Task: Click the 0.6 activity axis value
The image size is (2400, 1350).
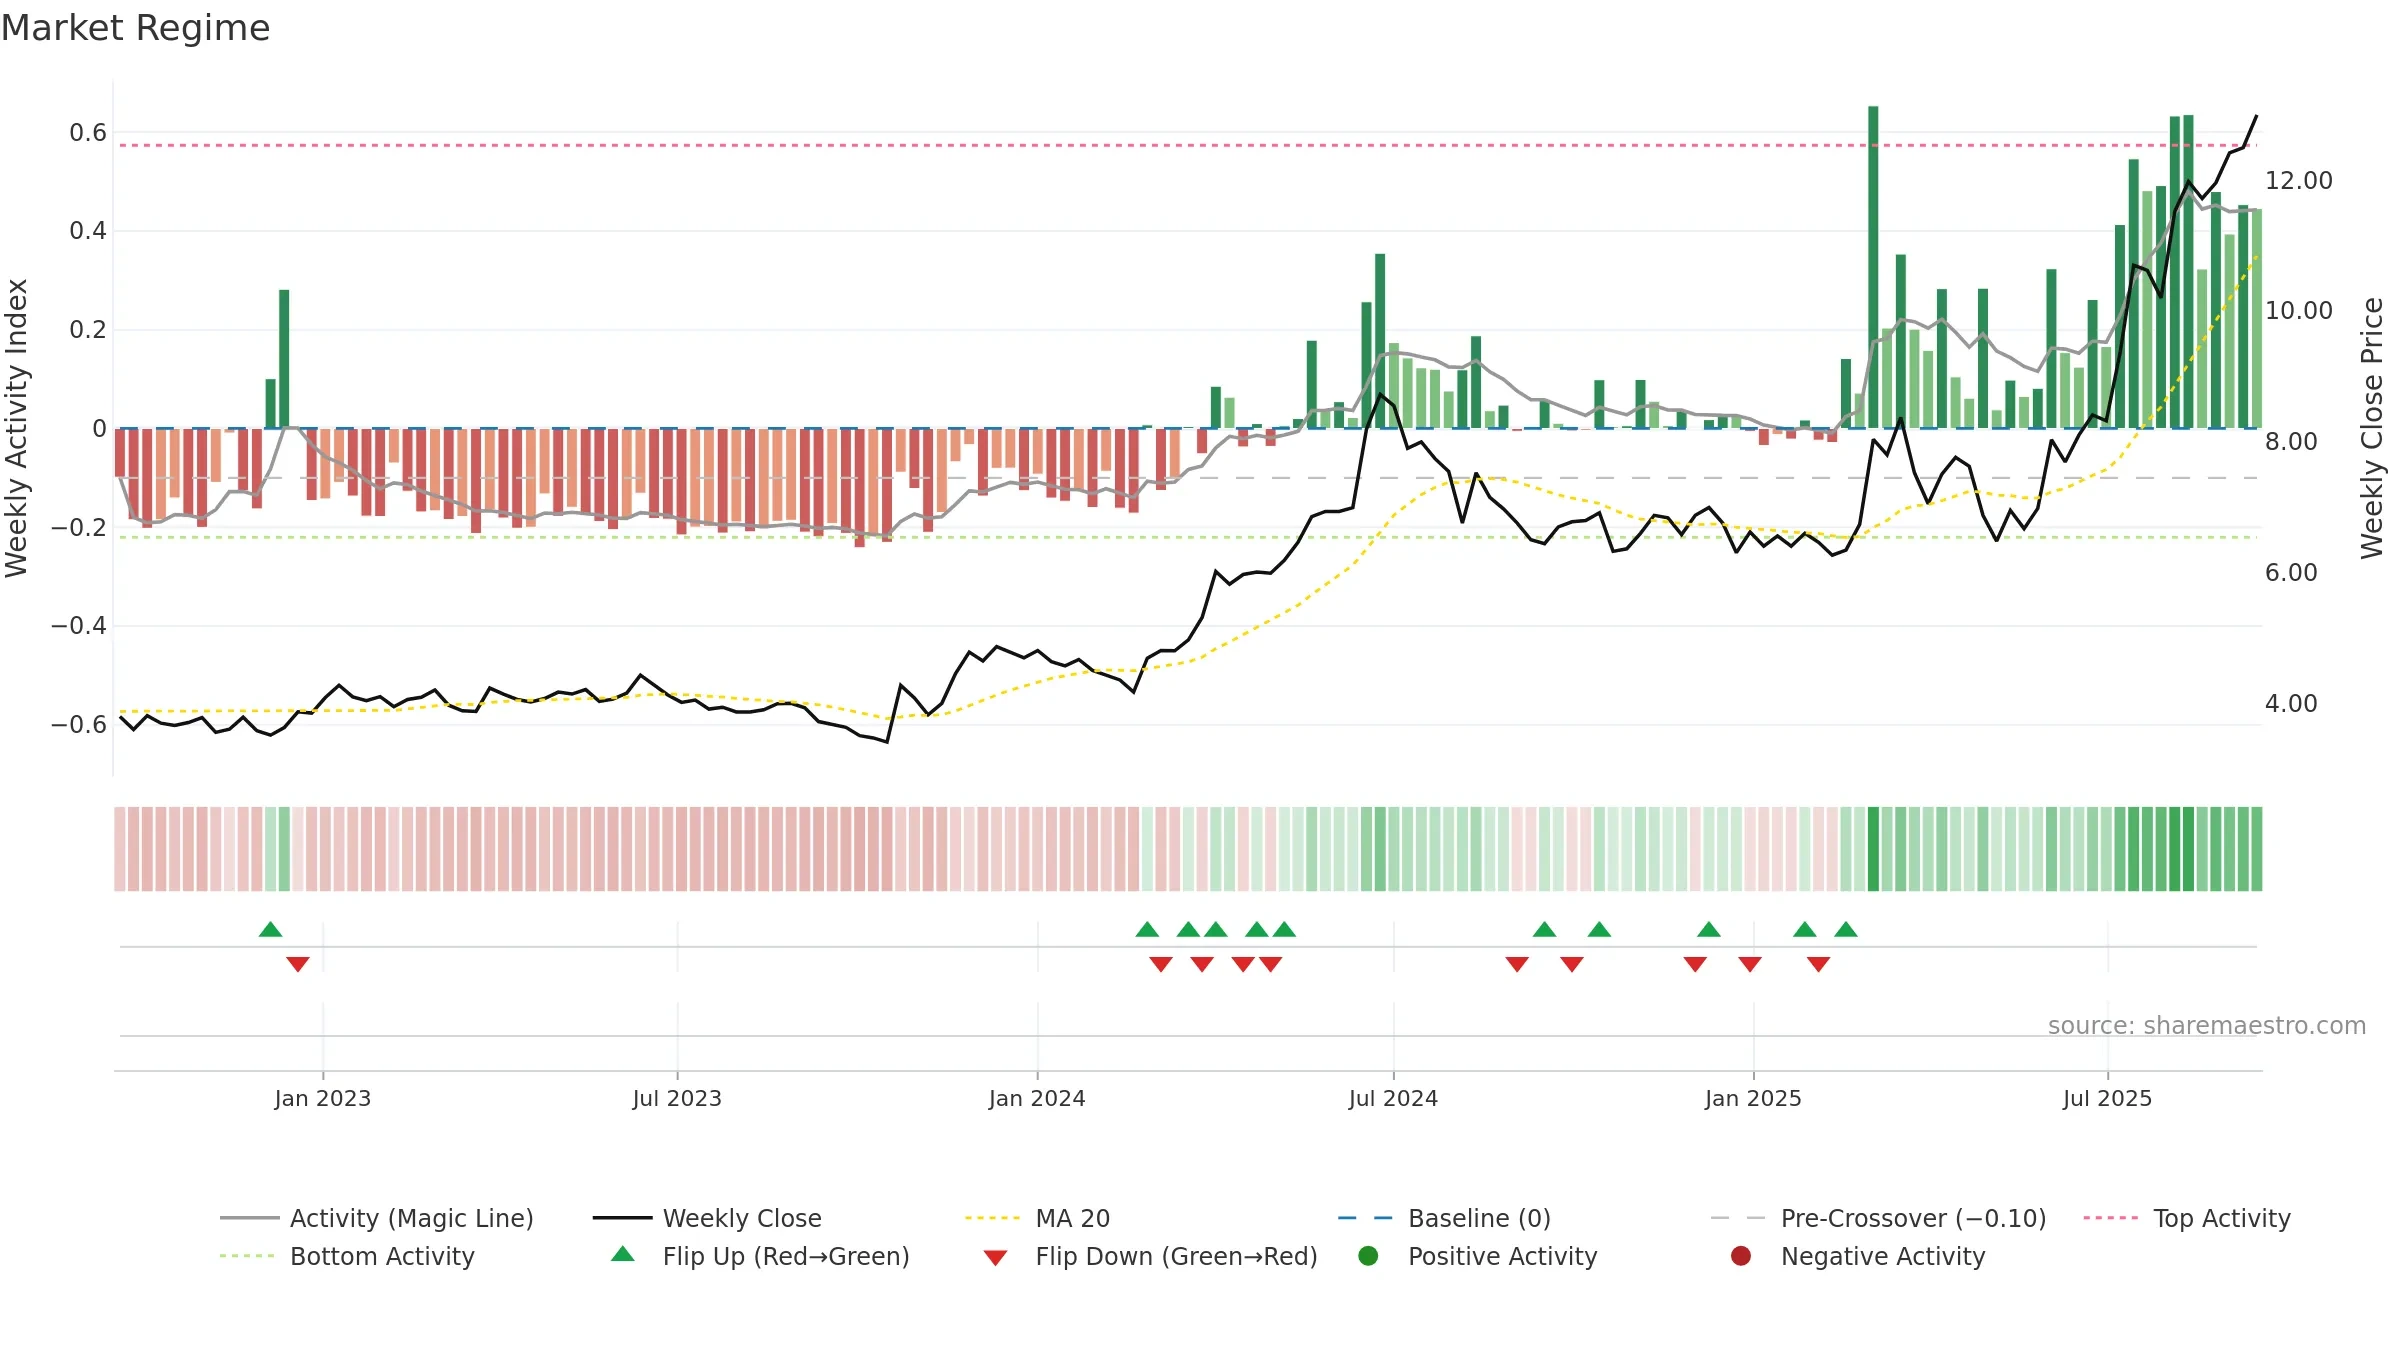Action: 87,133
